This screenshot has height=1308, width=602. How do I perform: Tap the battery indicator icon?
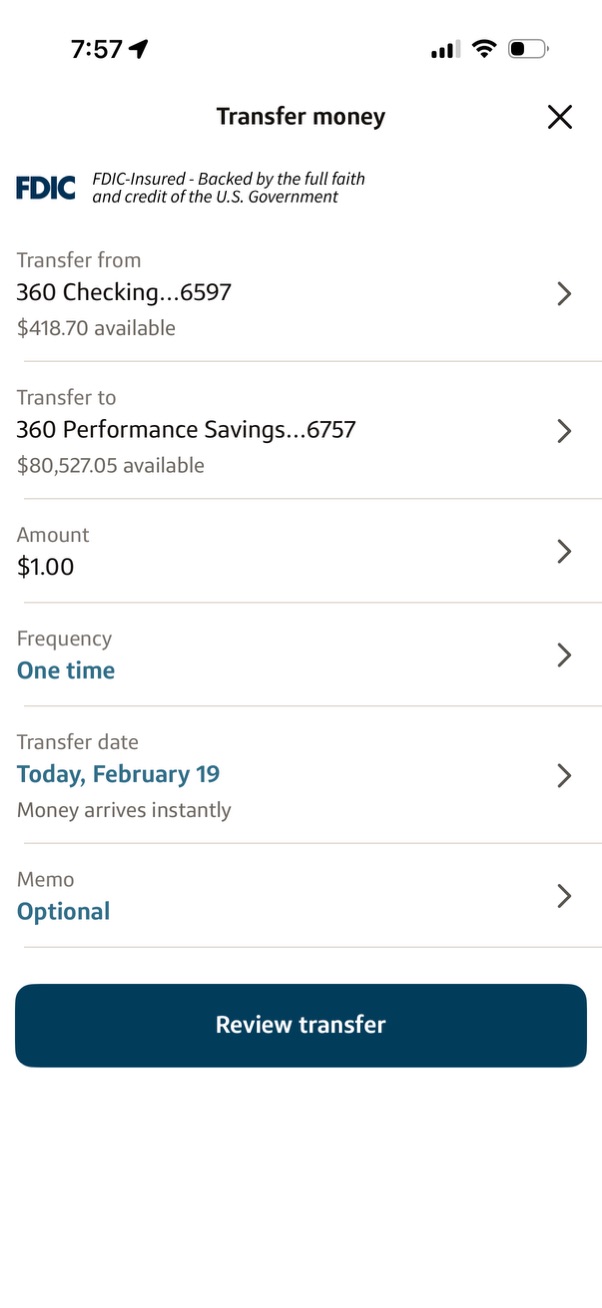(527, 48)
